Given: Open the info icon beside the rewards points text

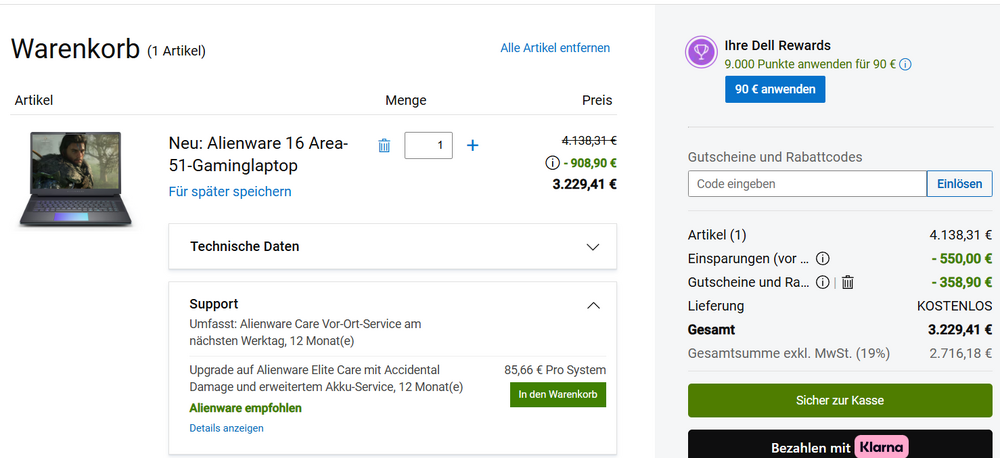Looking at the screenshot, I should click(x=905, y=65).
